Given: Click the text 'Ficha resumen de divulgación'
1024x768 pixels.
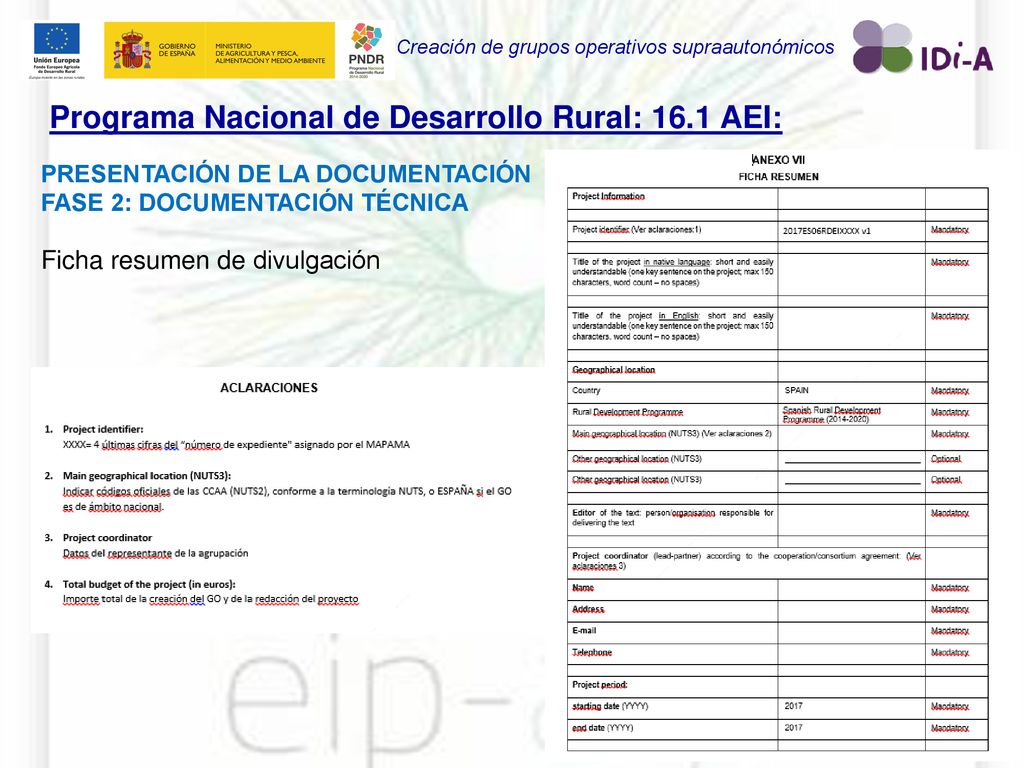Looking at the screenshot, I should click(x=210, y=260).
